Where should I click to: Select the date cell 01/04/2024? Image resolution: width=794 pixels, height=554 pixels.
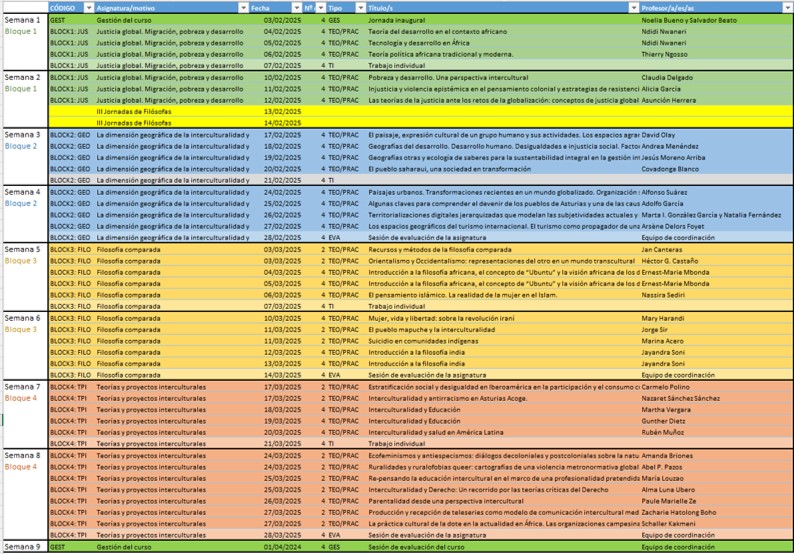[280, 547]
